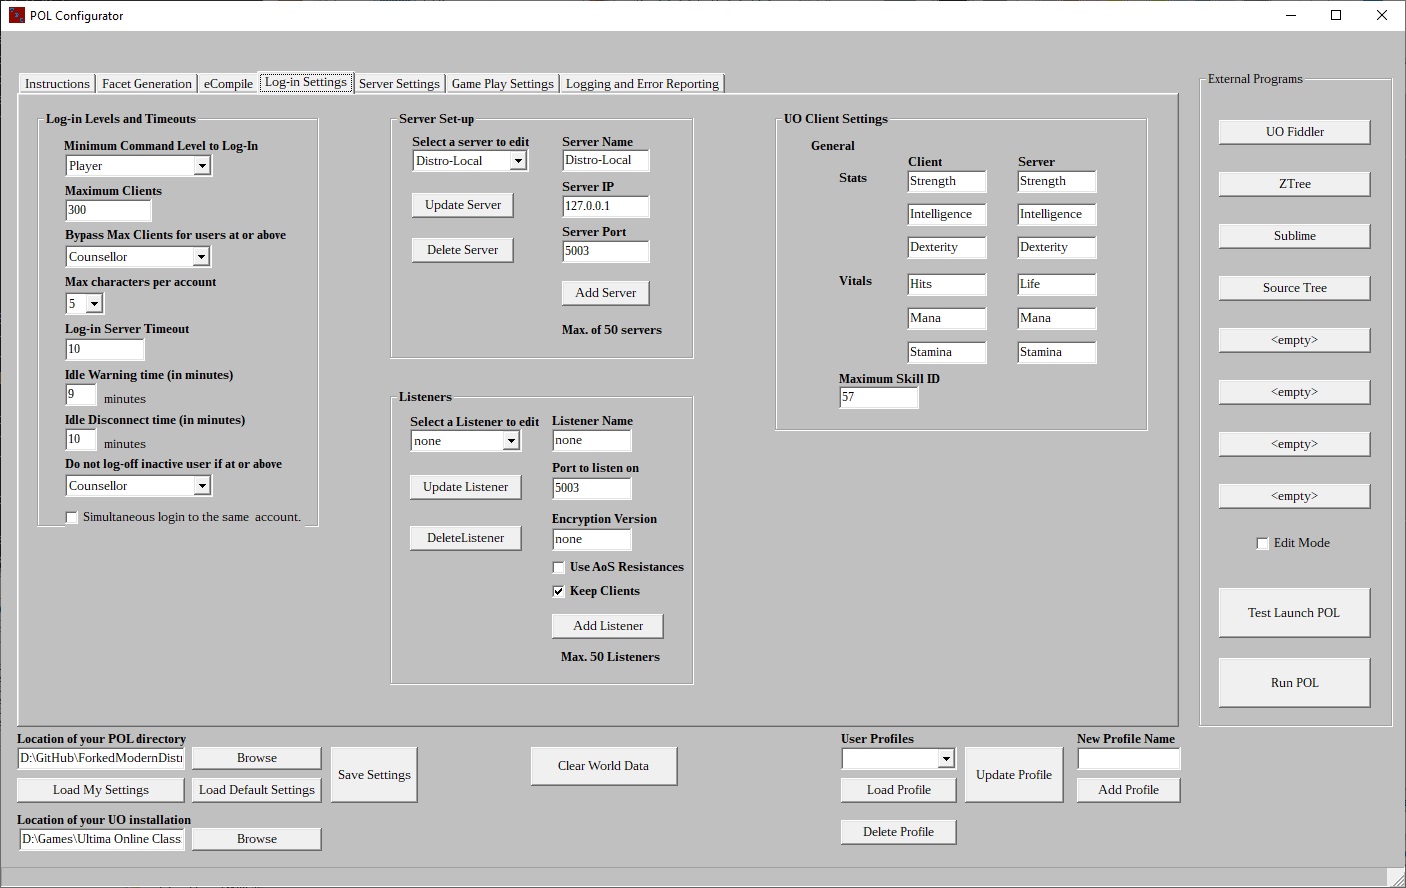Viewport: 1406px width, 888px height.
Task: Open the Game Play Settings tab
Action: click(x=502, y=84)
